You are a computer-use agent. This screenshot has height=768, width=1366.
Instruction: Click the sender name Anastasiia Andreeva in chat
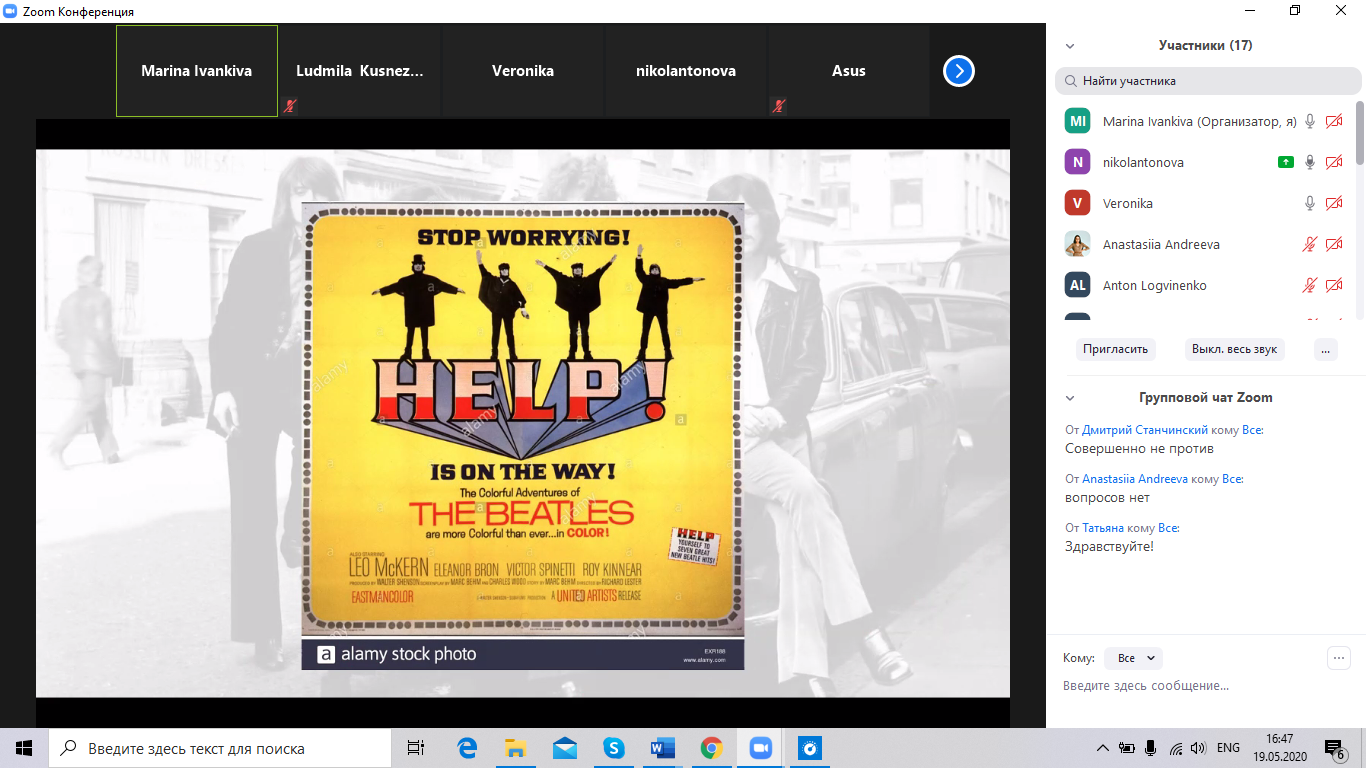[1135, 479]
